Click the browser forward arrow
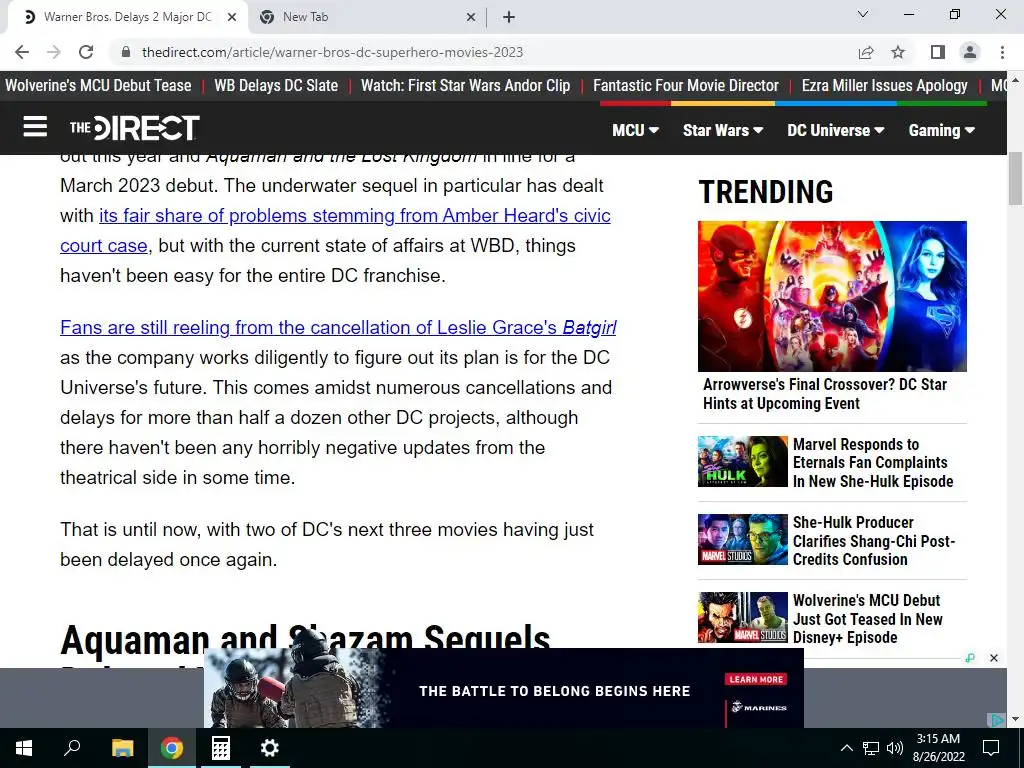The image size is (1024, 768). point(54,52)
